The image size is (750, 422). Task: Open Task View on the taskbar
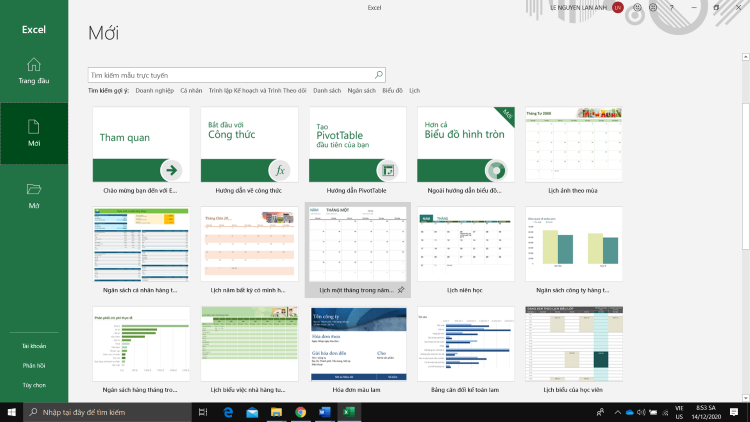(203, 412)
